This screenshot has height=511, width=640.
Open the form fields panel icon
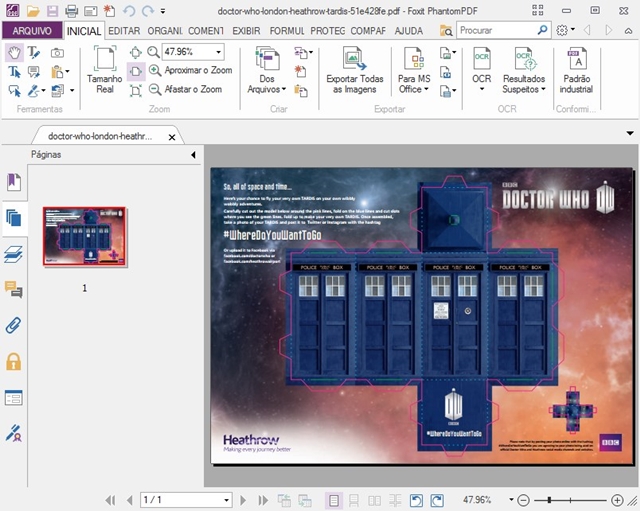pos(13,398)
